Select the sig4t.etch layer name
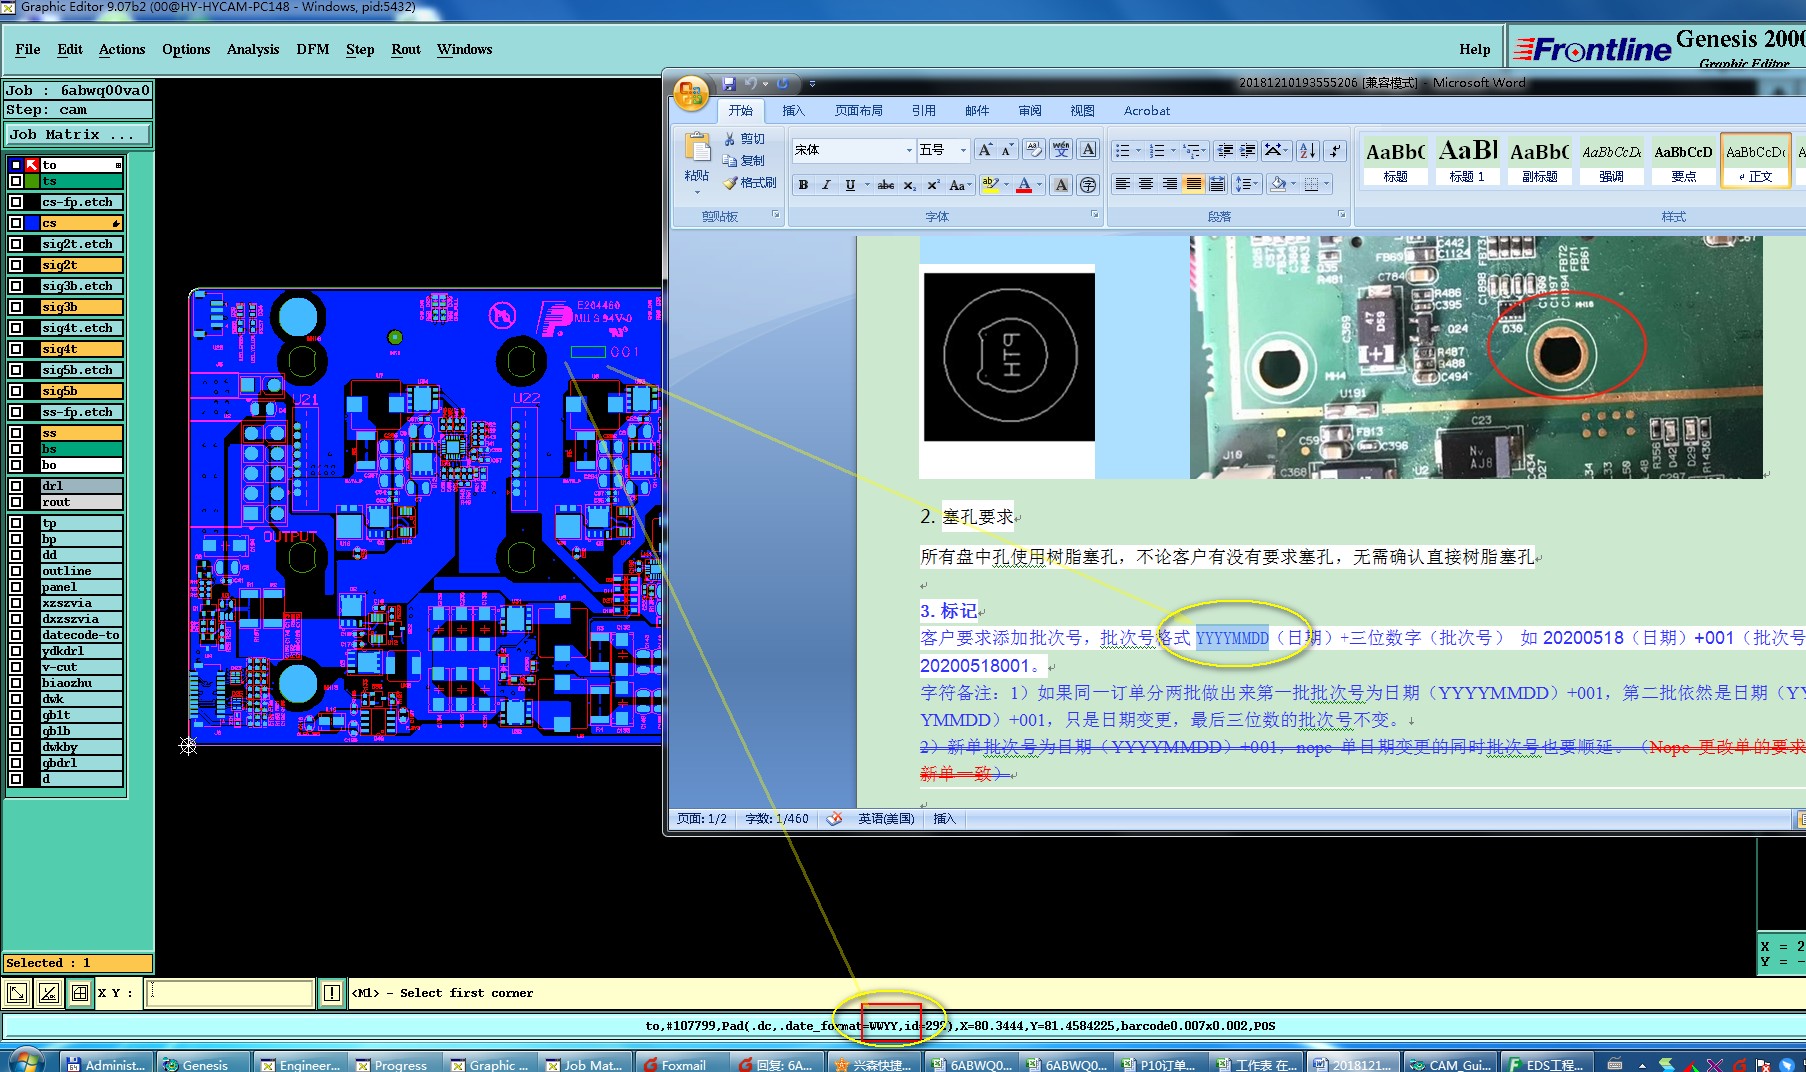 pos(82,328)
